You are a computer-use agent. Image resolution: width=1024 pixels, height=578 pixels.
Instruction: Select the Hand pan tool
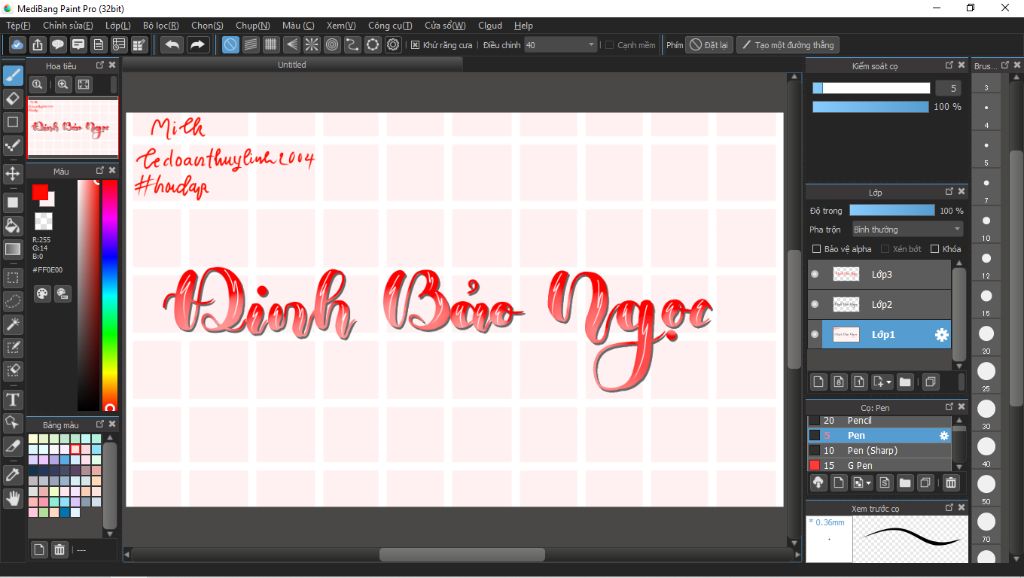[13, 499]
